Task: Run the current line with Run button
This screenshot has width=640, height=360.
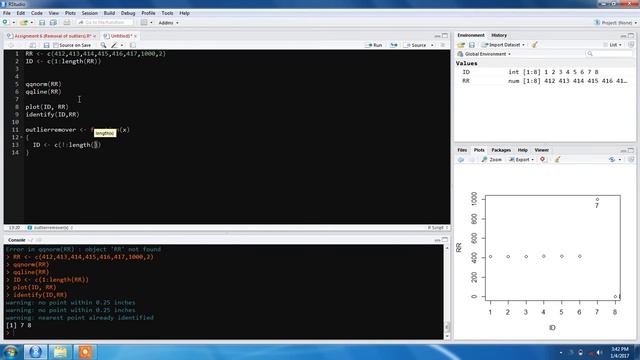Action: 374,45
